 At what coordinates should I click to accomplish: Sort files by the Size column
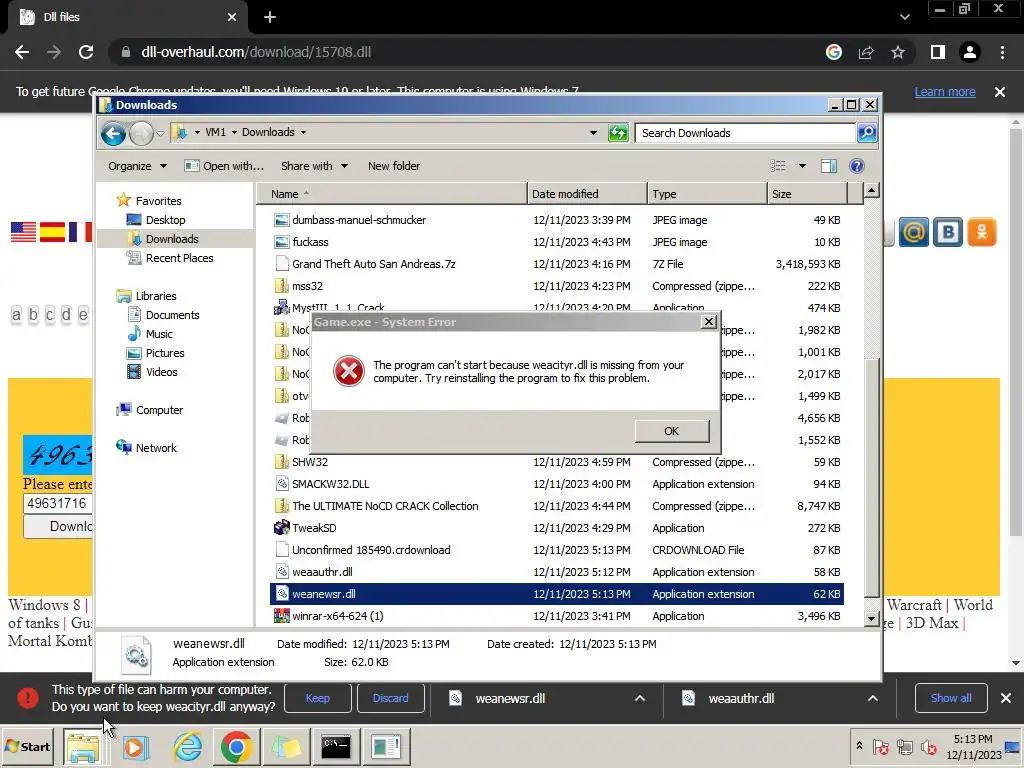(x=807, y=194)
